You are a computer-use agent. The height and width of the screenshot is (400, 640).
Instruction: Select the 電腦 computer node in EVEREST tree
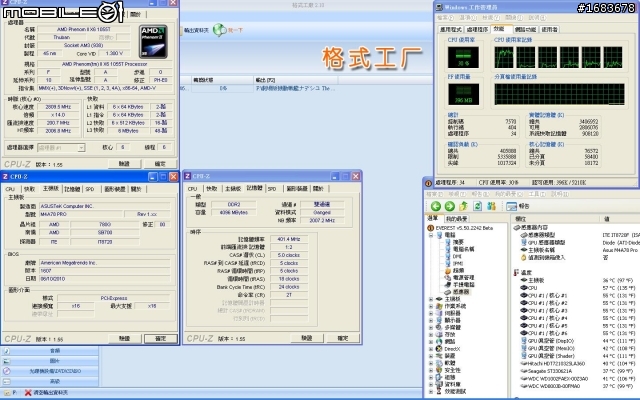450,235
